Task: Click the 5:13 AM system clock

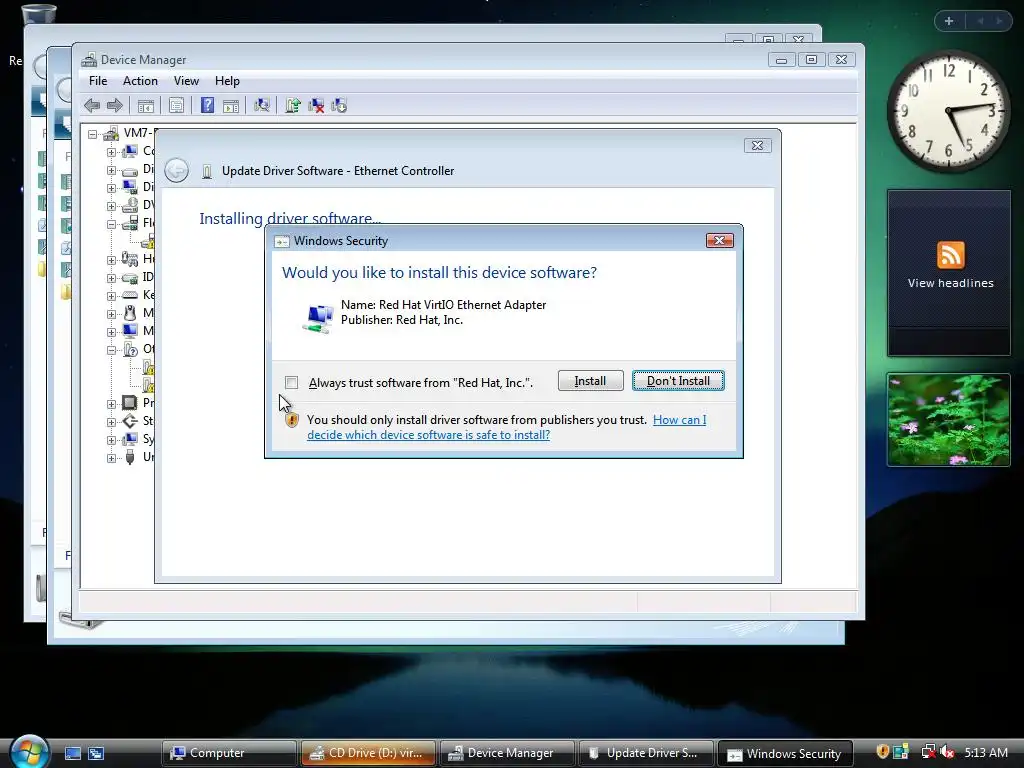Action: coord(986,752)
